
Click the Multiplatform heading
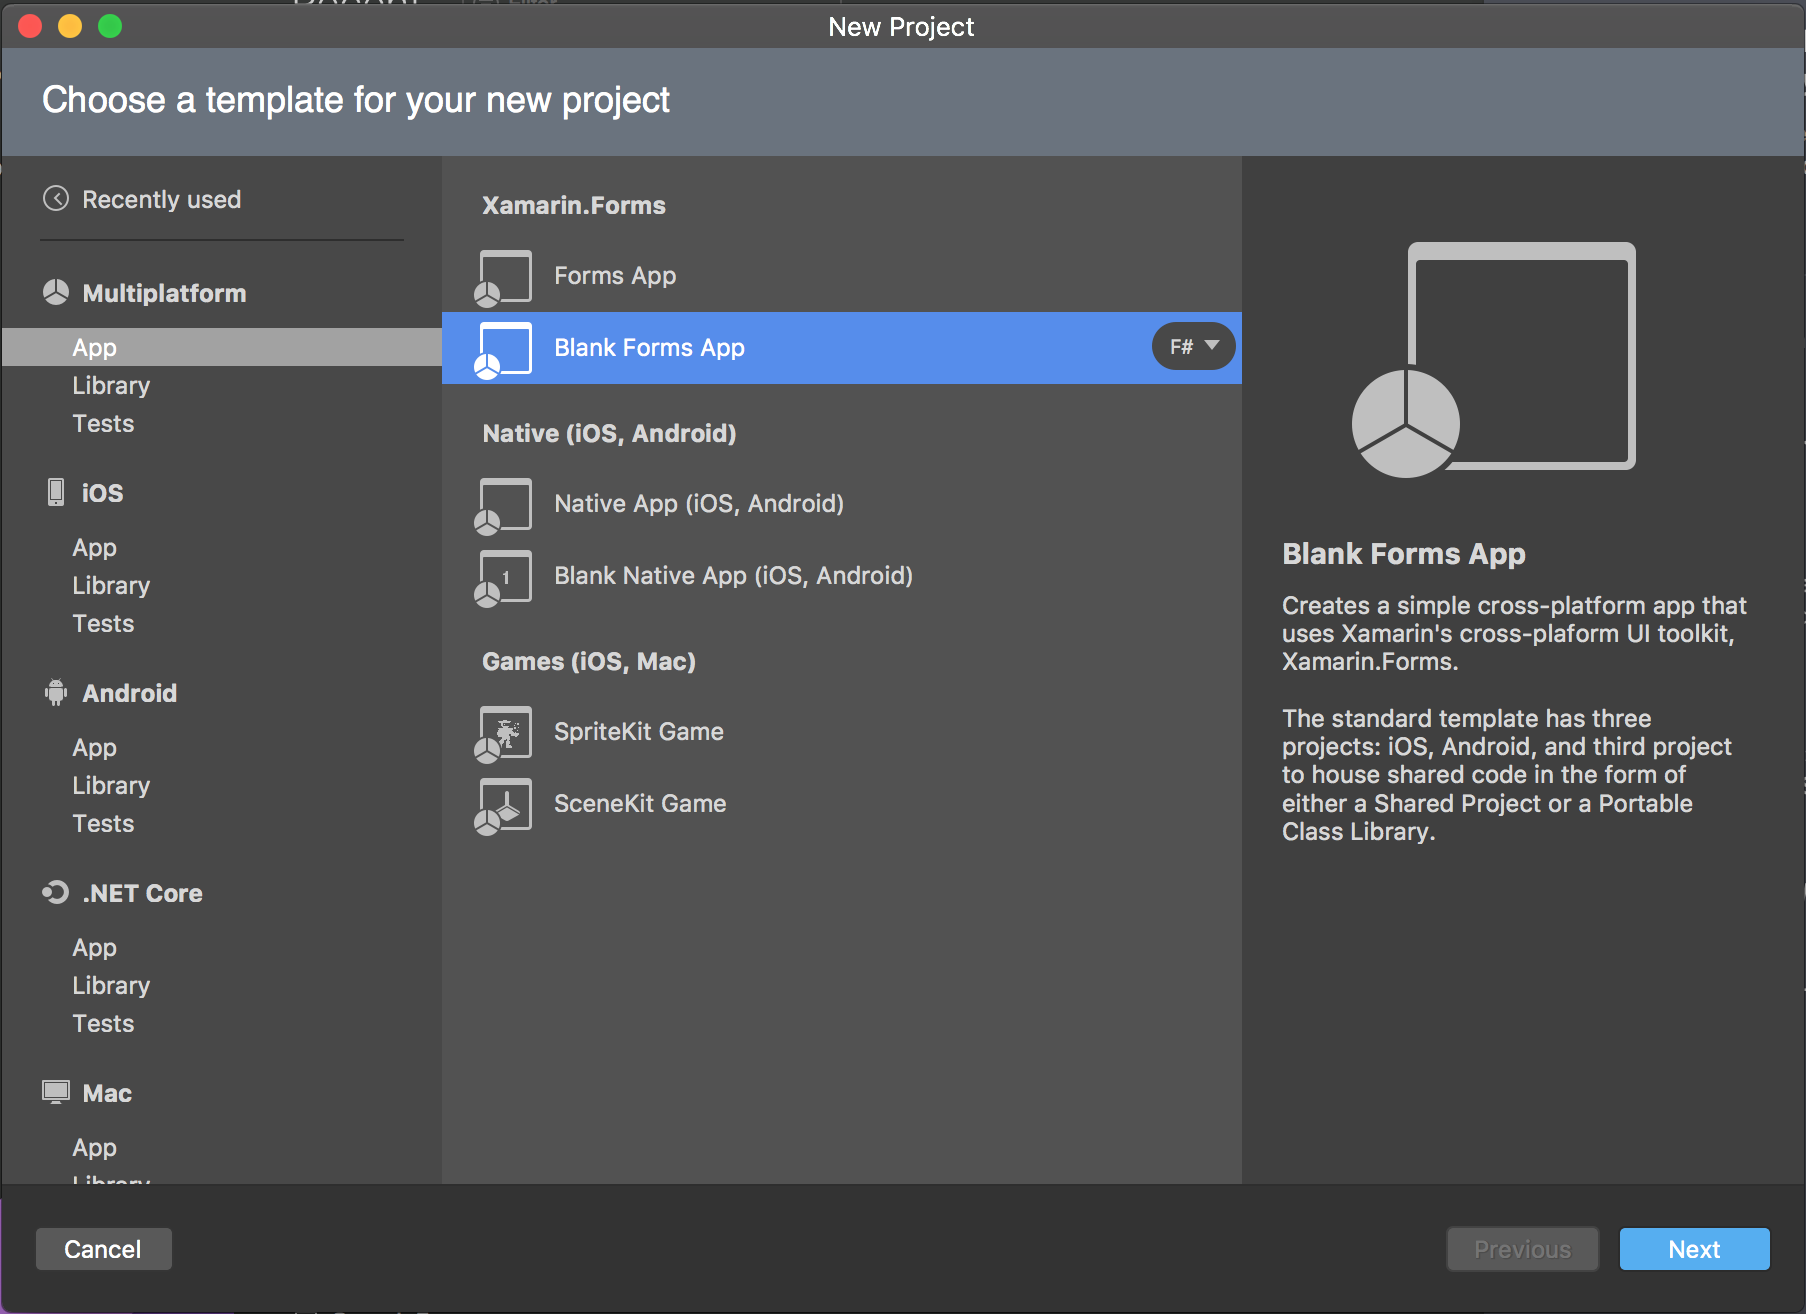click(x=164, y=293)
